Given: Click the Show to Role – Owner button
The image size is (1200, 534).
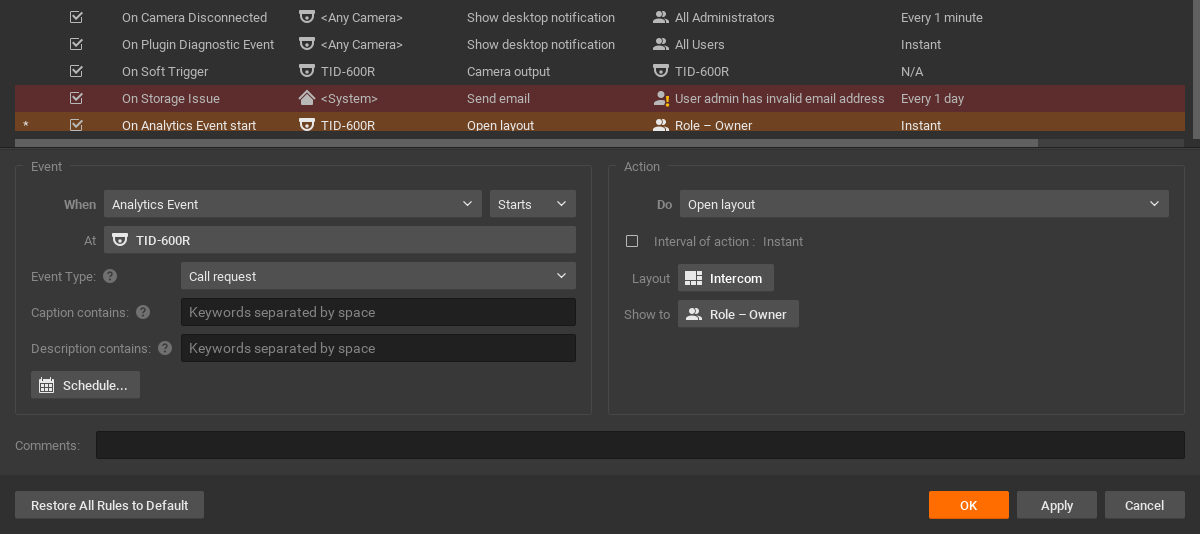Looking at the screenshot, I should pyautogui.click(x=738, y=314).
